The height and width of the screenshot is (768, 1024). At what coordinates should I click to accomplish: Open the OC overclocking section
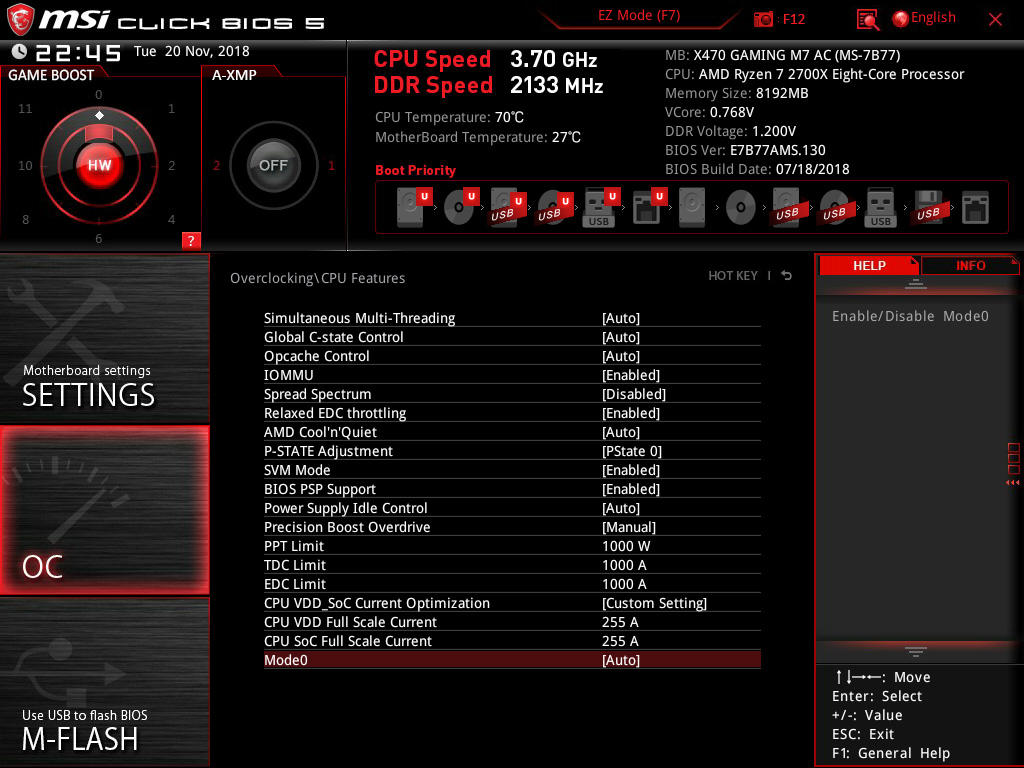click(104, 510)
